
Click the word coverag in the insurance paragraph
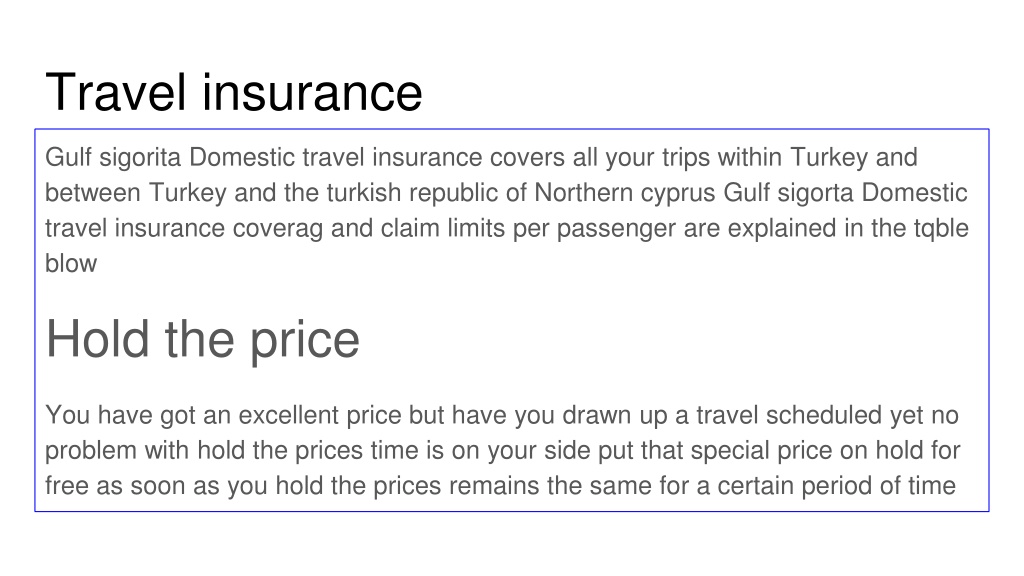(x=278, y=228)
